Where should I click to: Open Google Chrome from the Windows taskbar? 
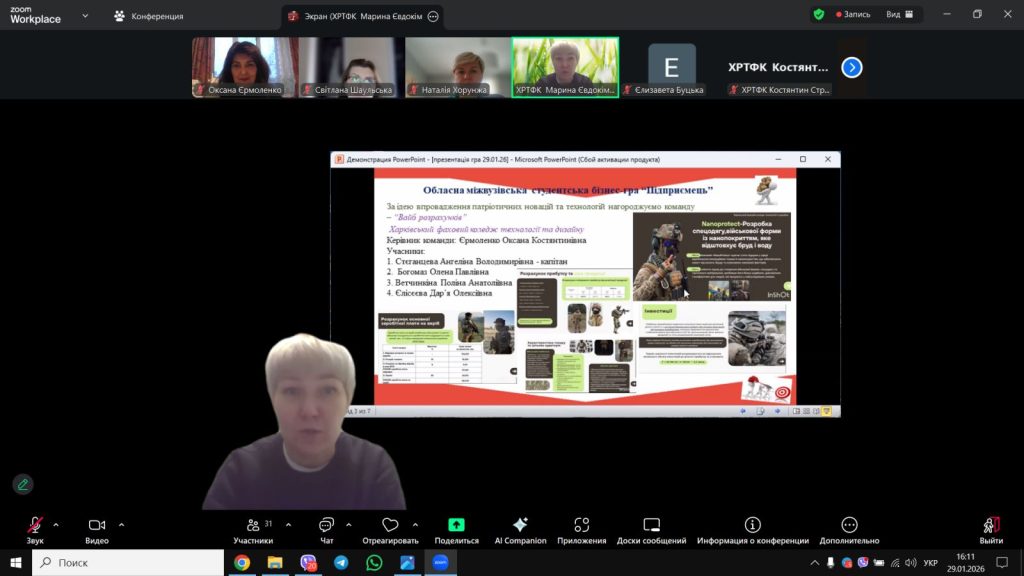click(x=242, y=563)
